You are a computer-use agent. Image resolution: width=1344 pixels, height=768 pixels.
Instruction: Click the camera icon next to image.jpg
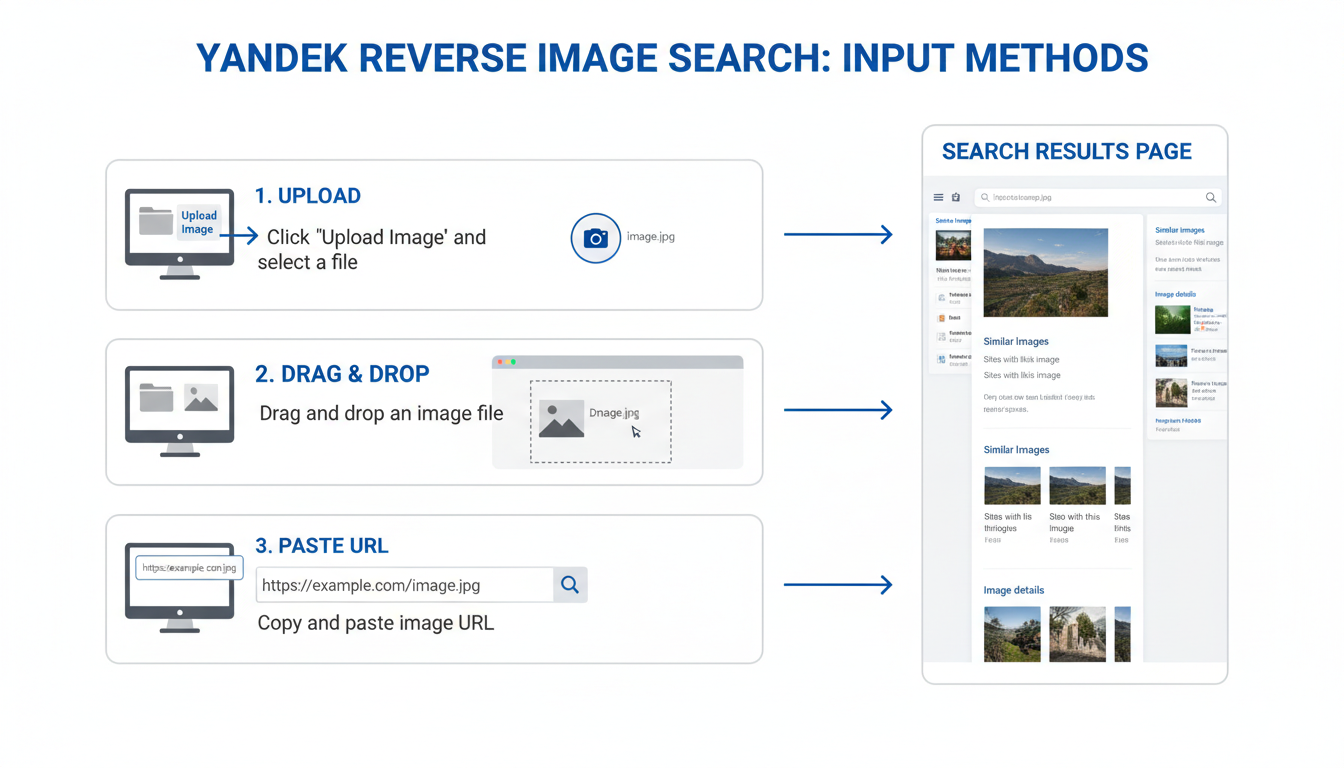click(x=595, y=239)
